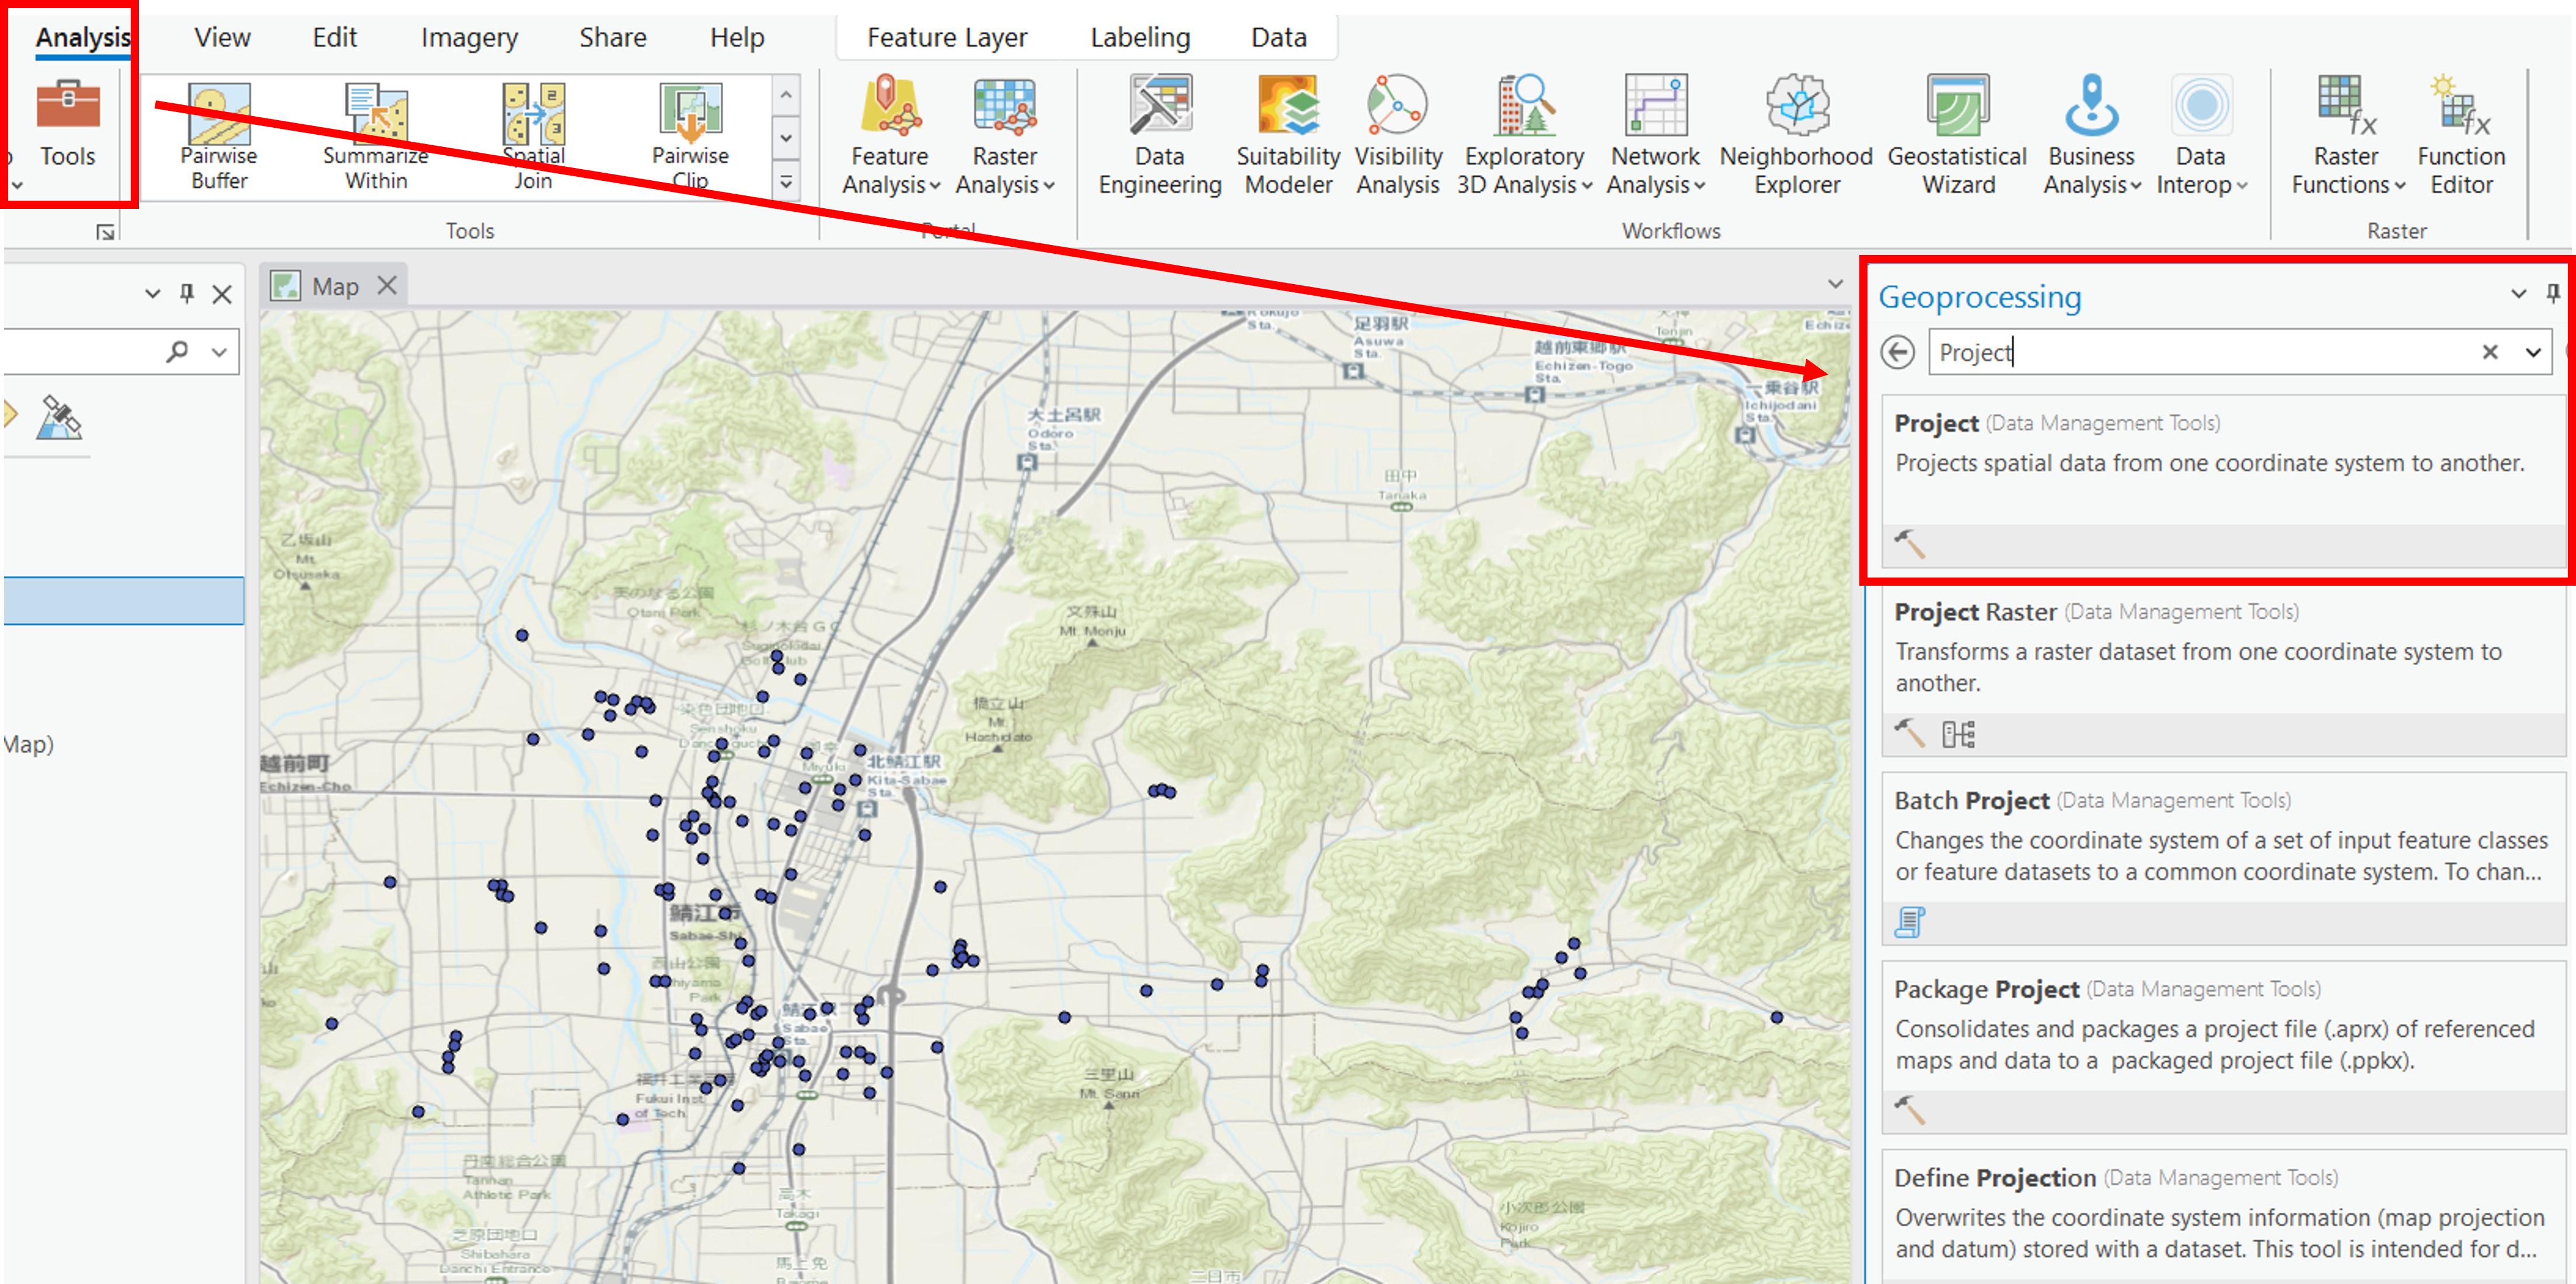The width and height of the screenshot is (2576, 1284).
Task: Open Visibility Analysis
Action: click(1398, 135)
